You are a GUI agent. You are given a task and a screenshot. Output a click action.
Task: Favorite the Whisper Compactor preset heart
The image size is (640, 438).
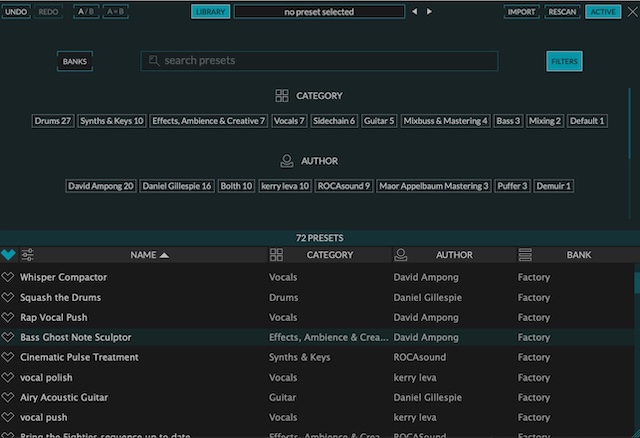(8, 277)
